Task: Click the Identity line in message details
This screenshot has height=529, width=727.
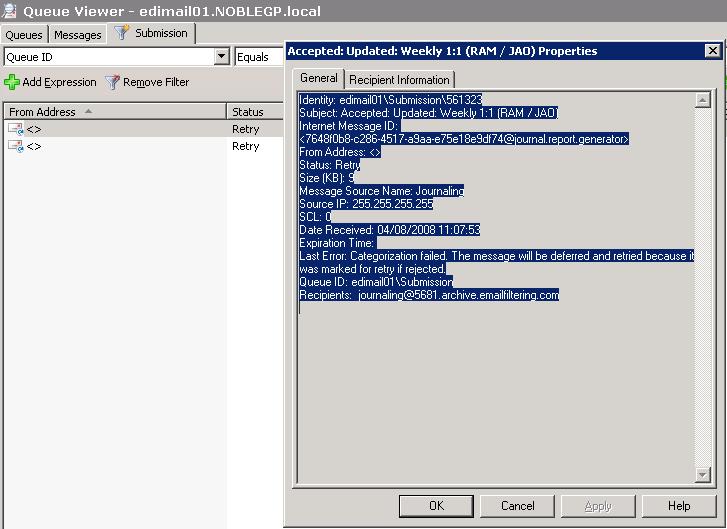Action: [391, 100]
